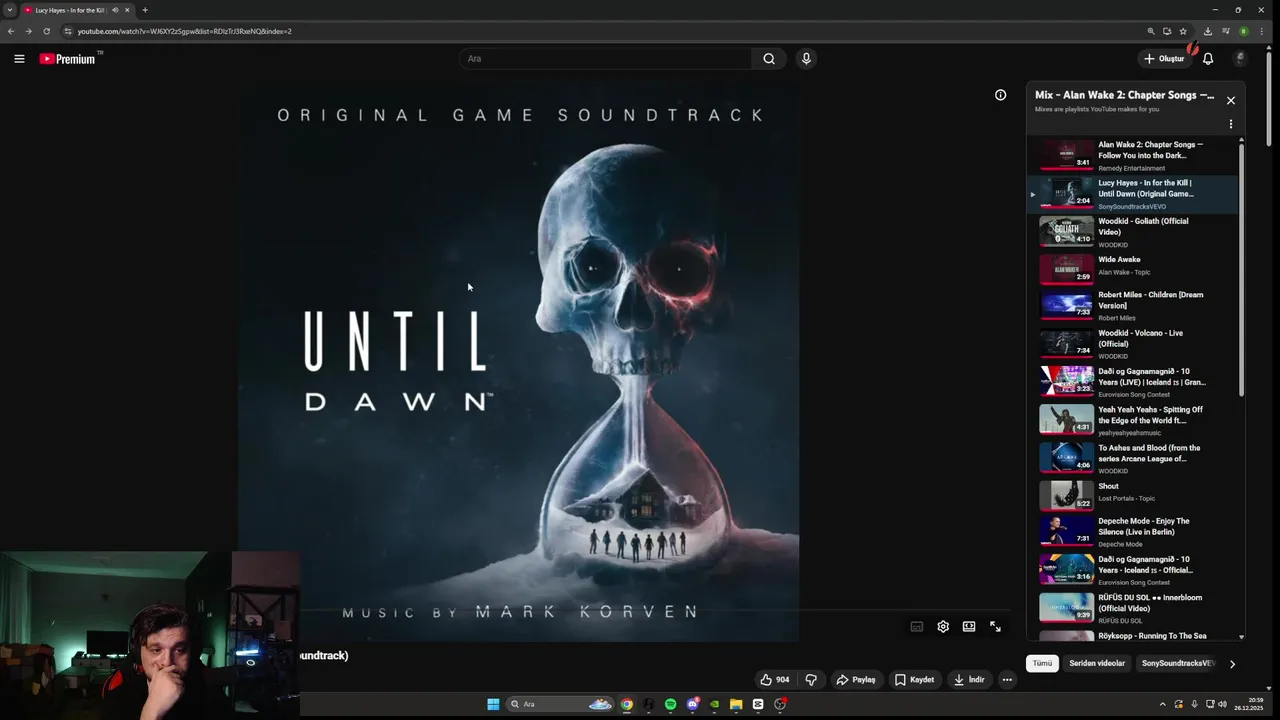This screenshot has height=720, width=1280.
Task: Play Woodkid - Goliath from playlist
Action: 1134,232
